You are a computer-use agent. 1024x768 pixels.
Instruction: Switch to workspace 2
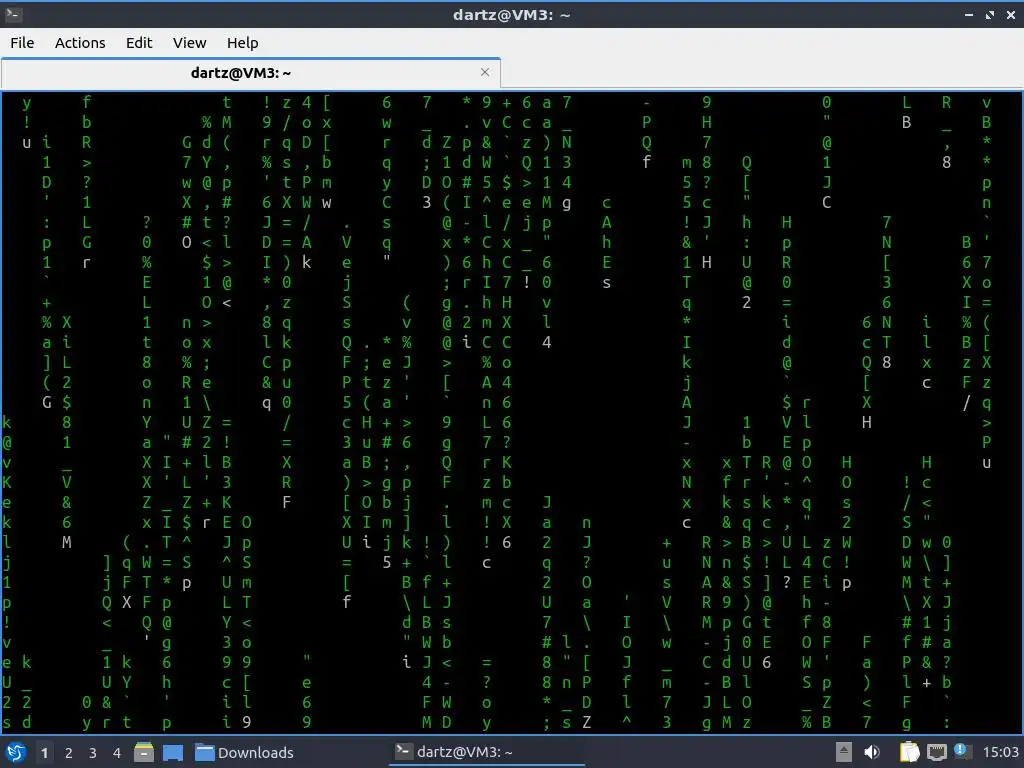pos(69,753)
